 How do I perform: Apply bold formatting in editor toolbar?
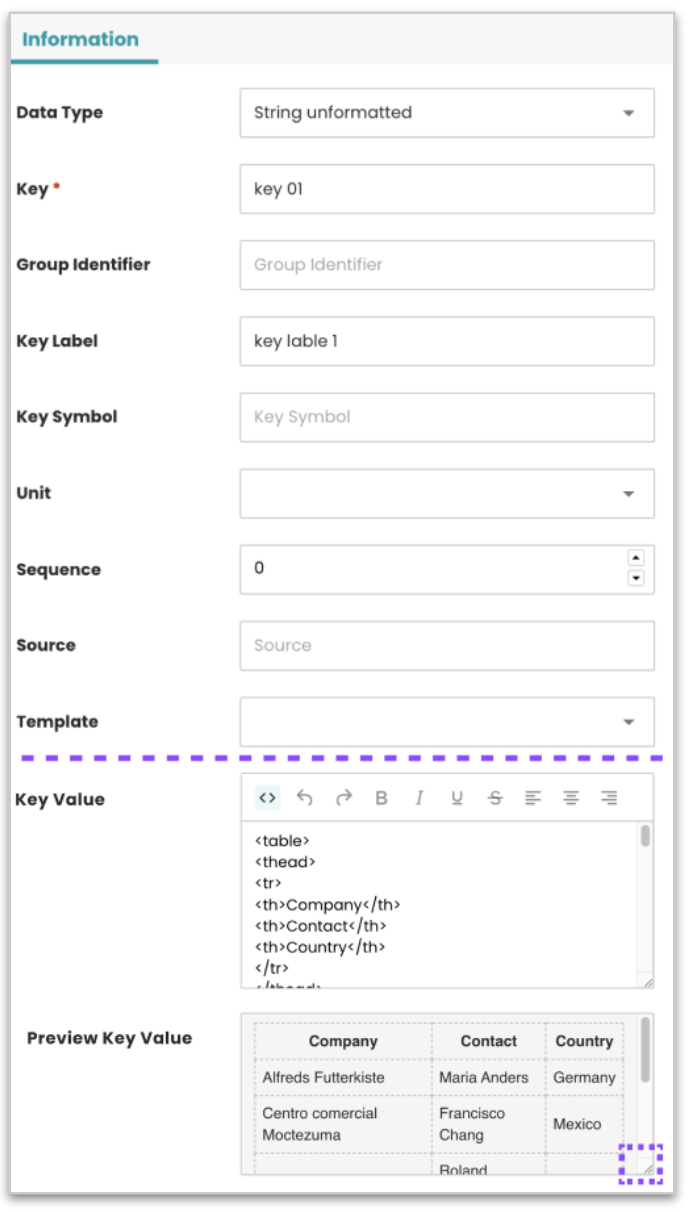[381, 797]
